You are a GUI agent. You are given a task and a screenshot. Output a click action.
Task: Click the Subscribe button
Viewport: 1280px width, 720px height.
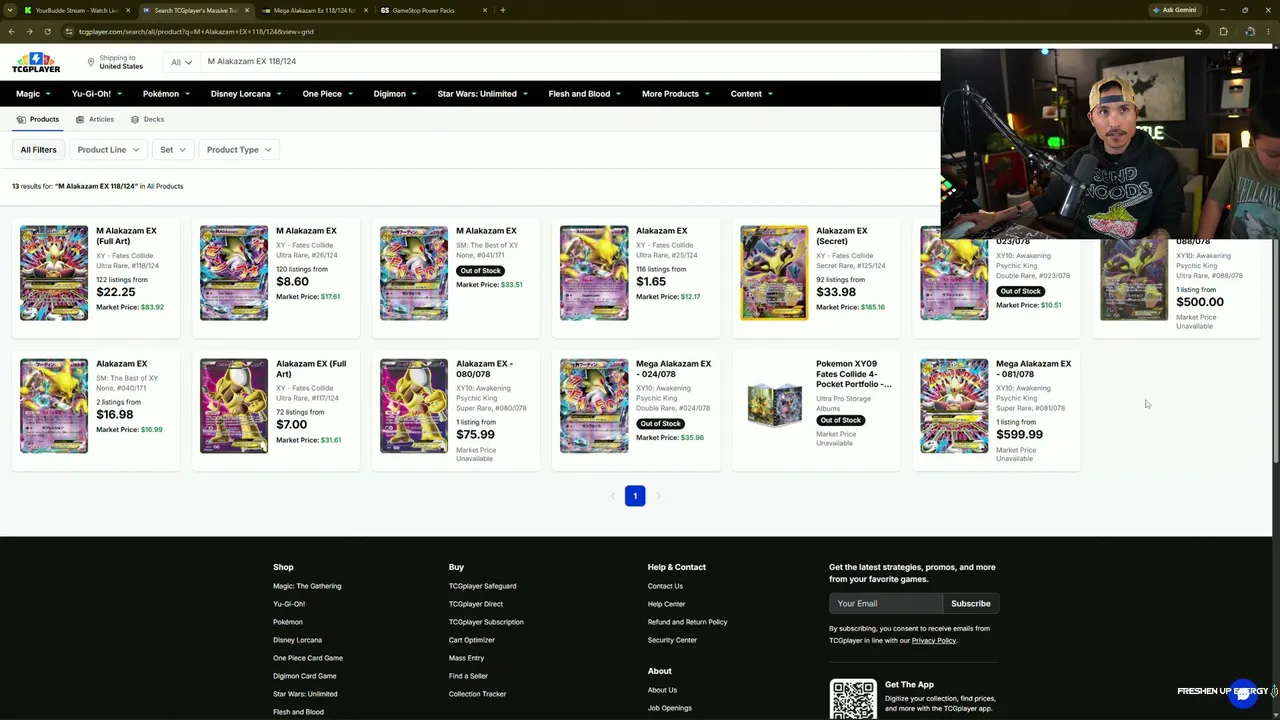971,604
